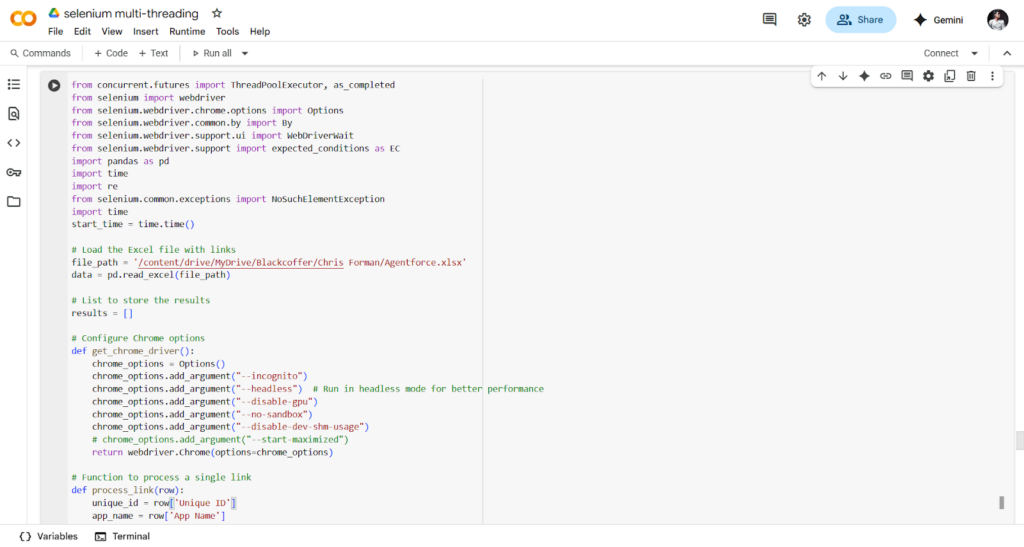Star the selenium multi-threading notebook
Viewport: 1024px width, 547px height.
(217, 13)
